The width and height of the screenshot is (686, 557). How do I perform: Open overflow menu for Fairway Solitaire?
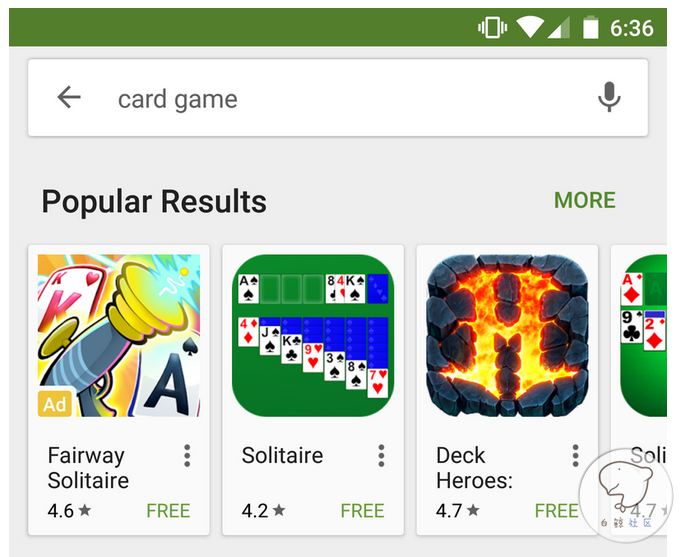(187, 456)
